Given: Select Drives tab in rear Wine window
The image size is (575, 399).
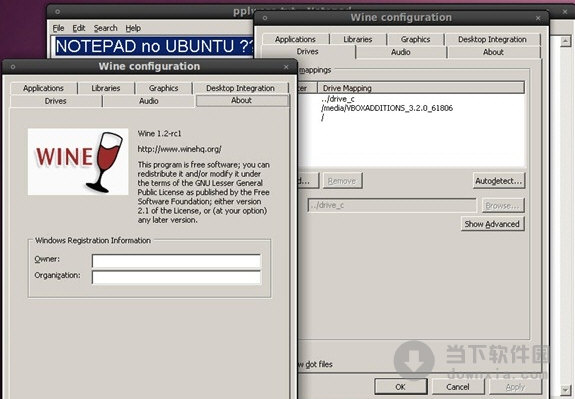Looking at the screenshot, I should coord(308,52).
